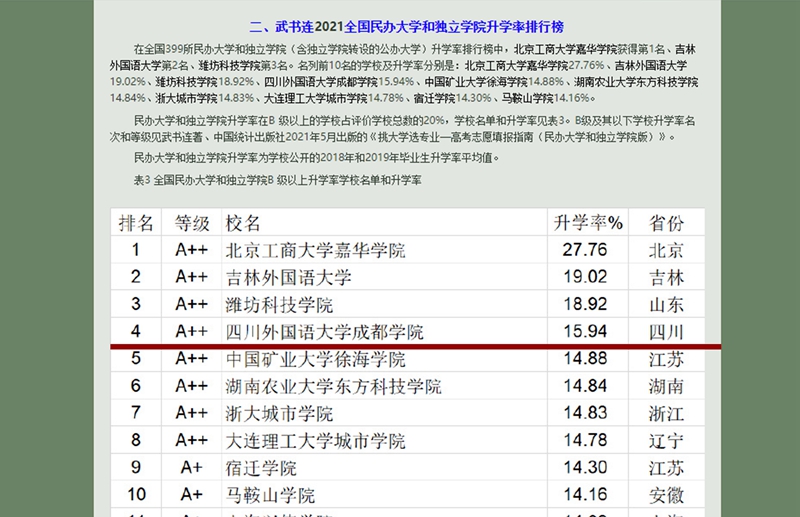Select 大连理工大学城市学院 in the rank 8 row
The image size is (800, 517).
pos(316,440)
